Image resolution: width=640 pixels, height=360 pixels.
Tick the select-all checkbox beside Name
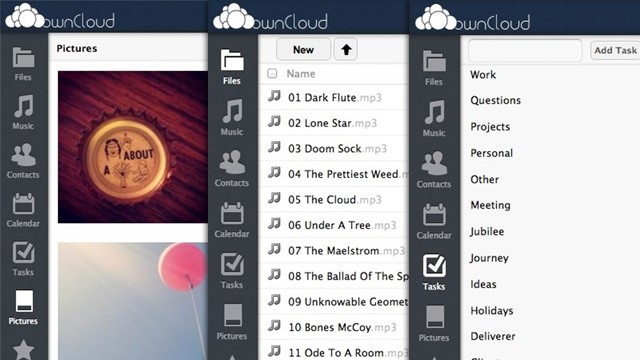[272, 73]
